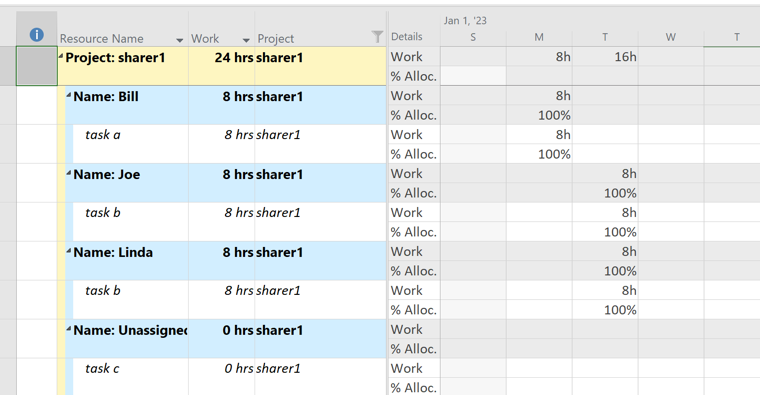Select task b under Joe
Screen dimensions: 760x395
[103, 213]
